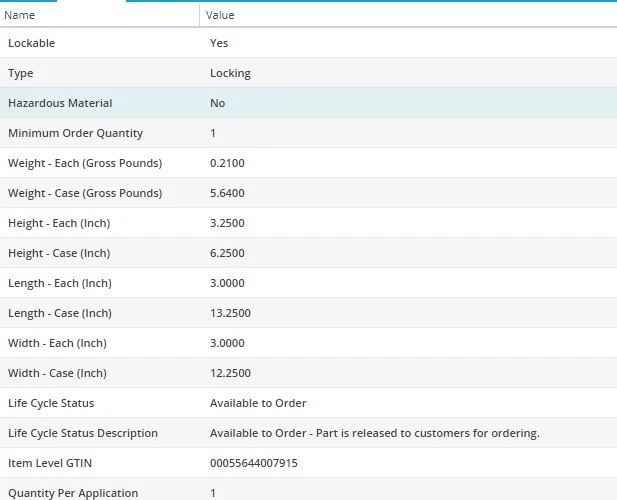Viewport: 617px width, 500px height.
Task: Select the Lockable row
Action: 32,43
